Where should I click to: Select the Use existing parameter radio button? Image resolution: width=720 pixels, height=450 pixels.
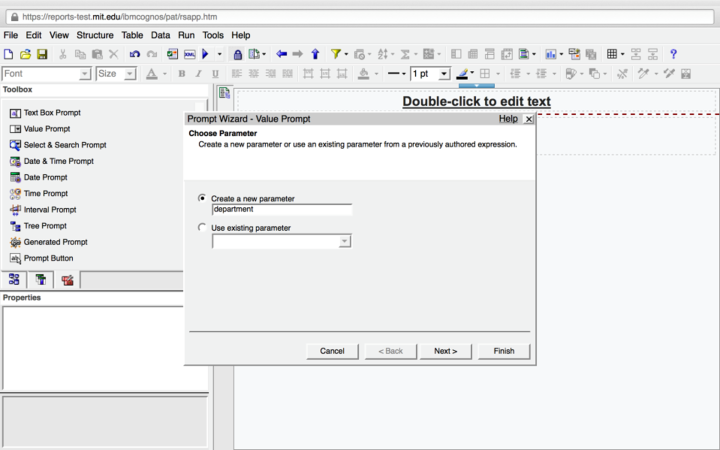(203, 228)
